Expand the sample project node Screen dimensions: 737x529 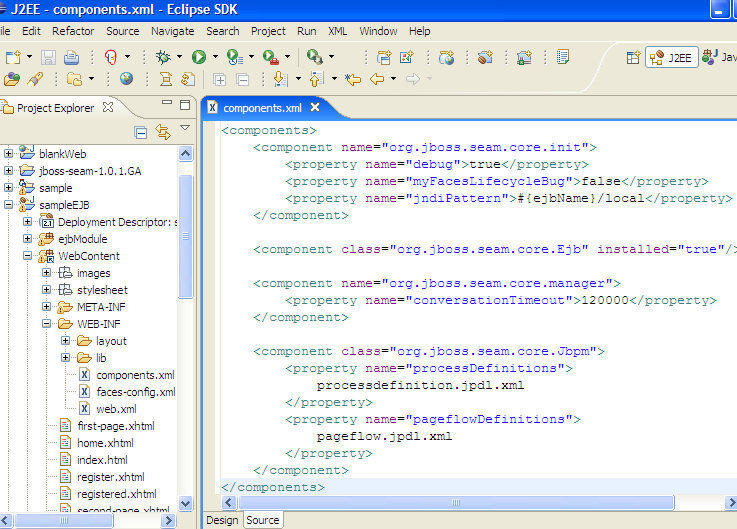pos(8,187)
